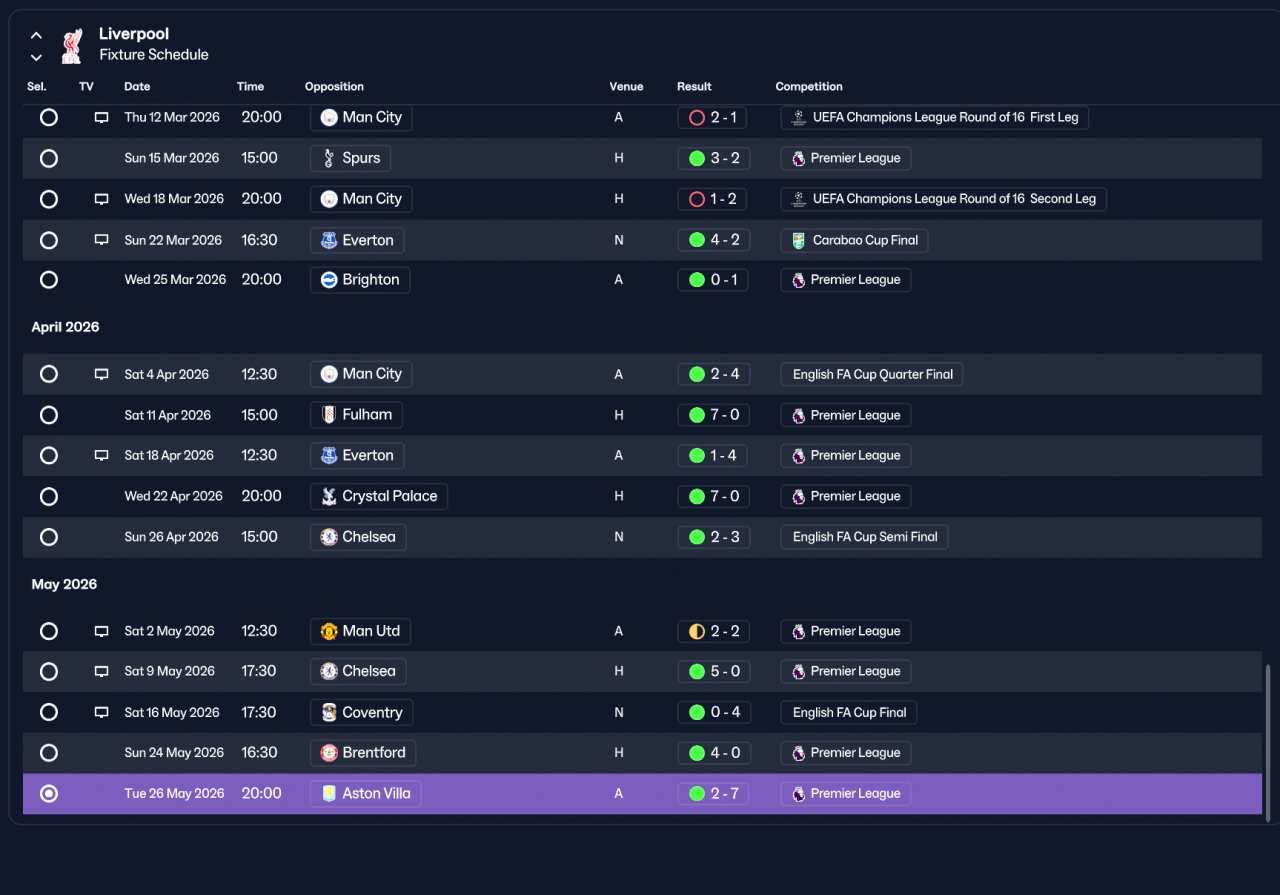Click the Wed 25 Mar 2026 date

point(175,280)
